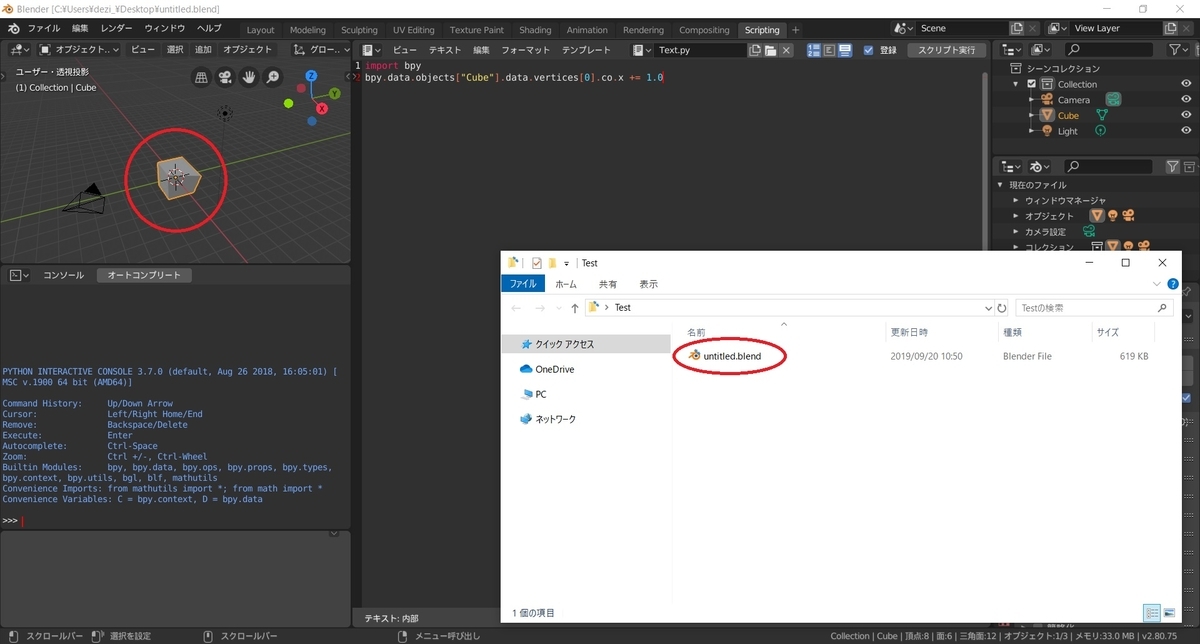Click the magnifier zoom icon in viewport
This screenshot has height=644, width=1200.
click(x=273, y=77)
